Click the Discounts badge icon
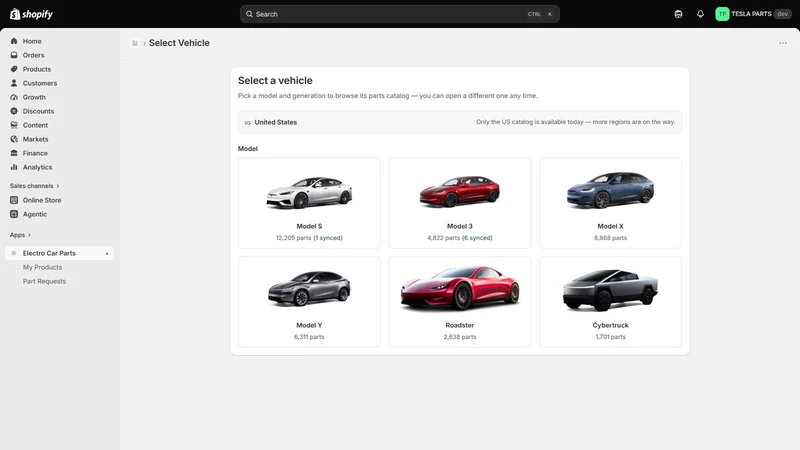 [14, 111]
